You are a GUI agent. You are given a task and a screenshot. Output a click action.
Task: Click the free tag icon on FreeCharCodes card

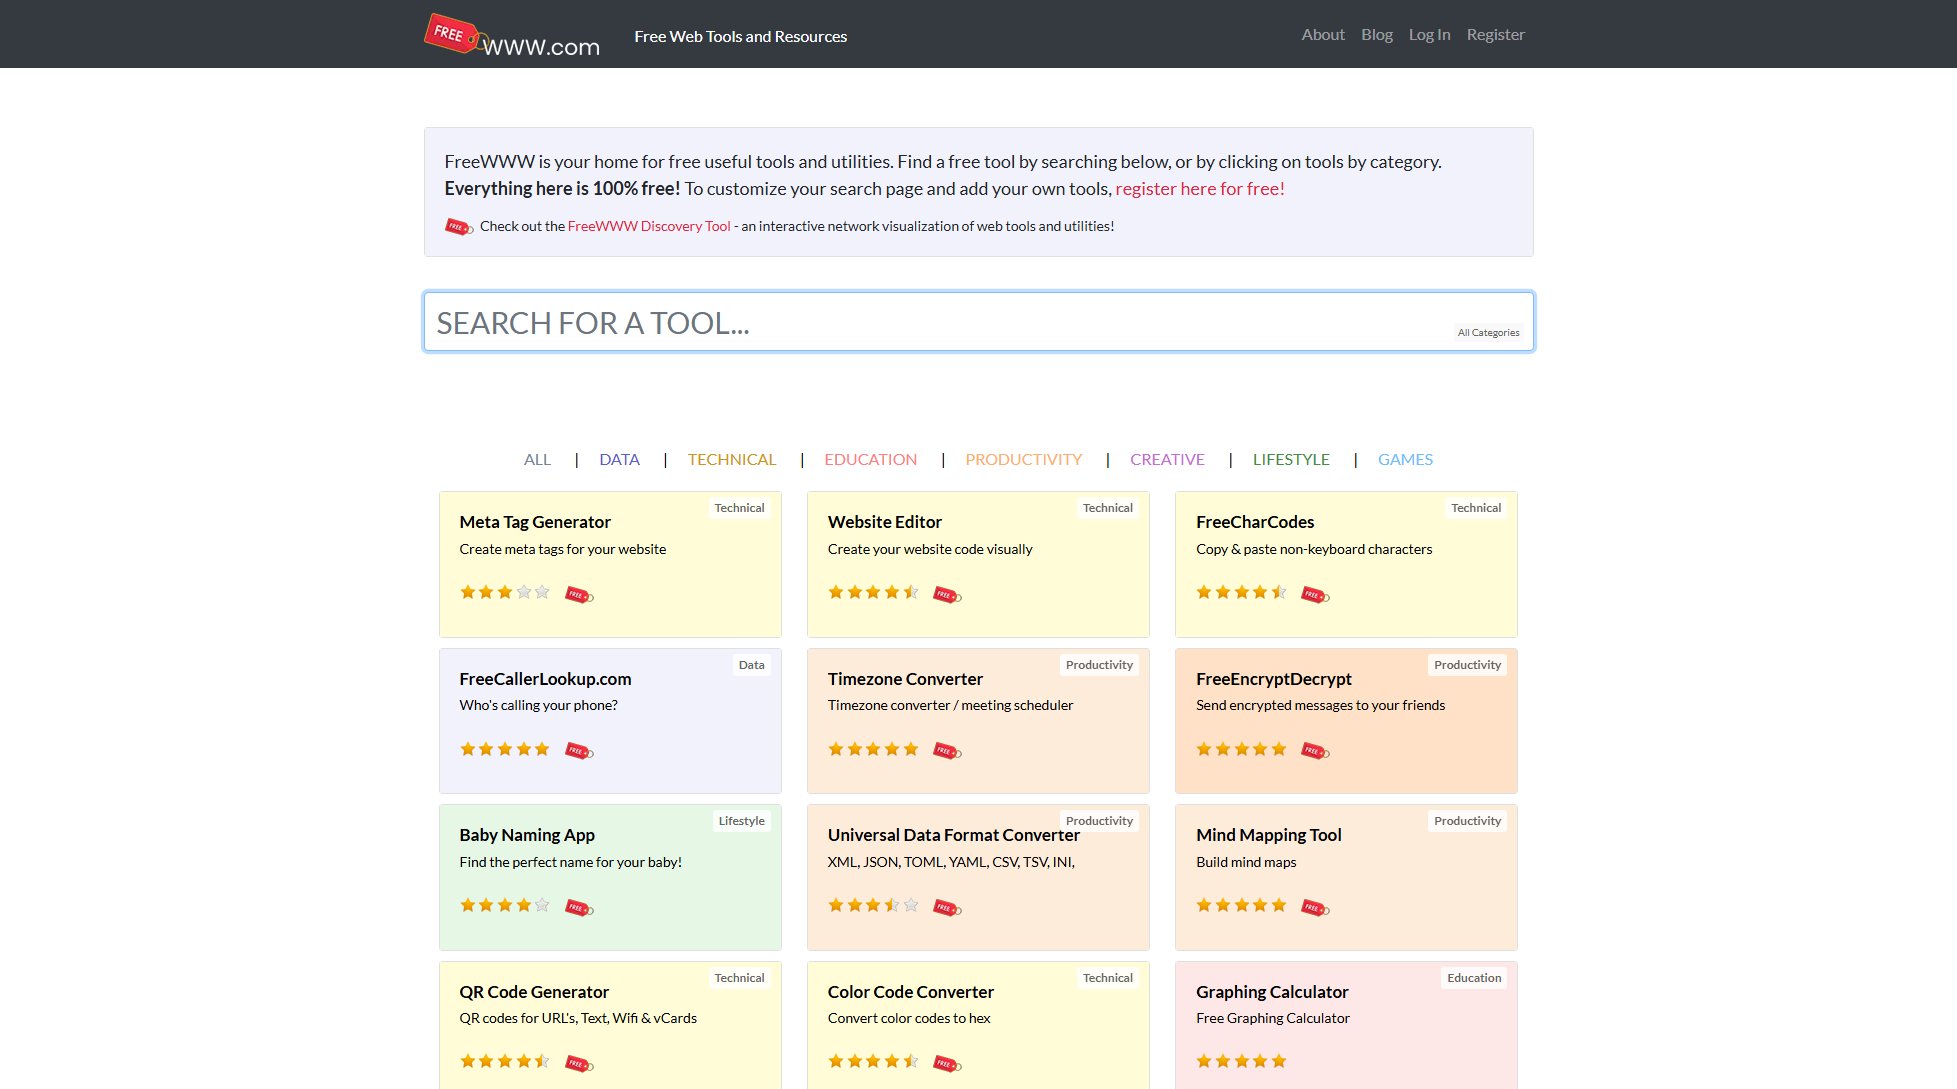(x=1315, y=595)
